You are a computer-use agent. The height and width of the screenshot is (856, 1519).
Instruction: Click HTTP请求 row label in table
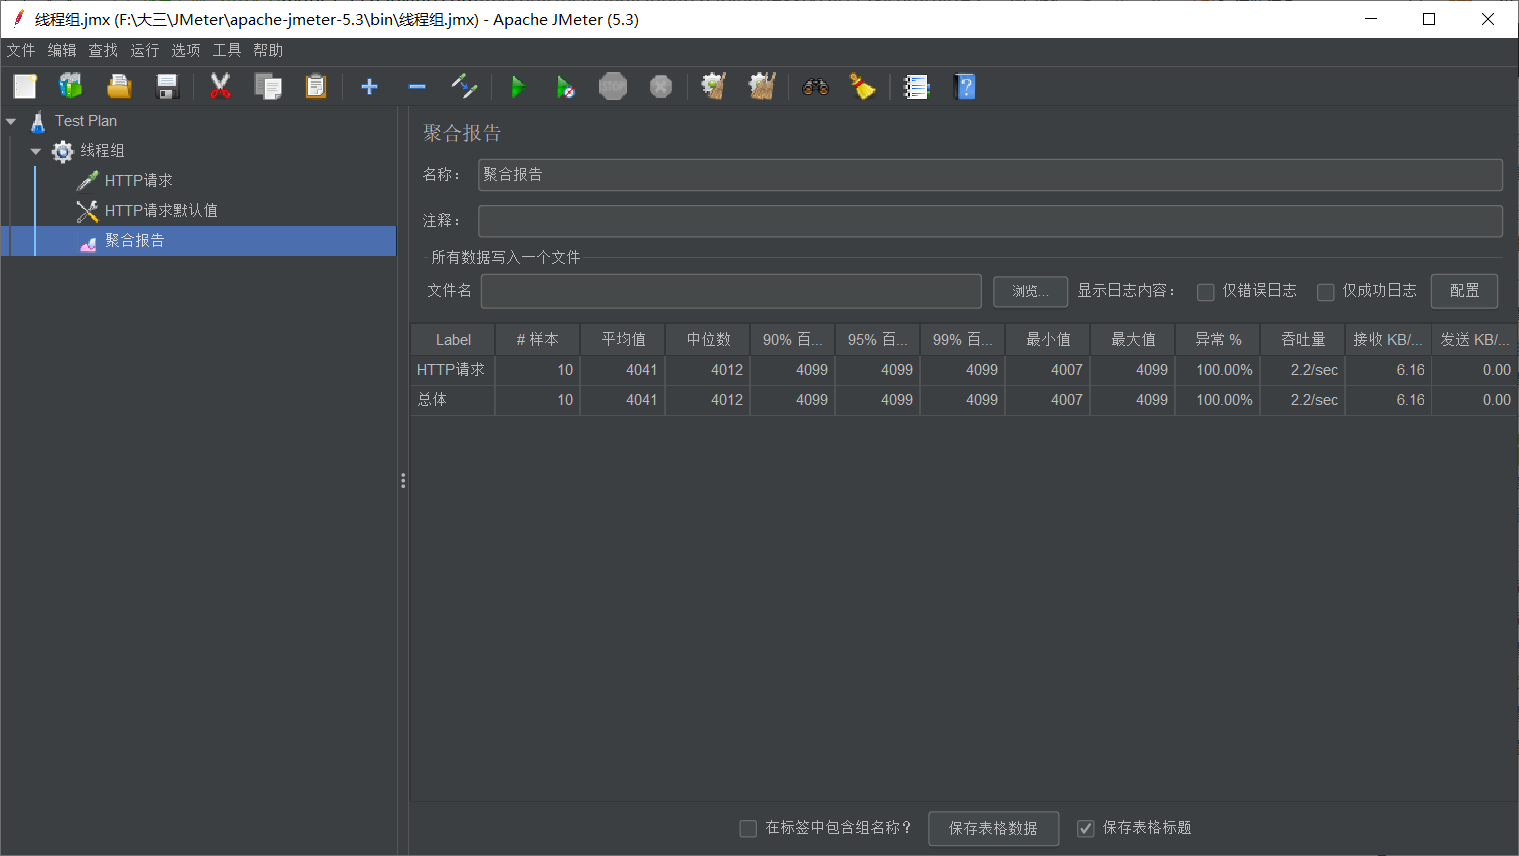pos(453,370)
